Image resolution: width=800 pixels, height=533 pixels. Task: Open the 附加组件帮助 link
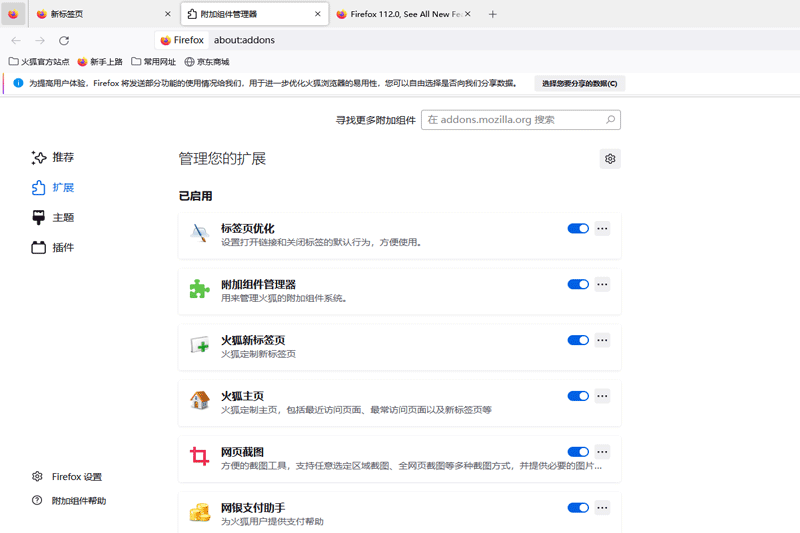pyautogui.click(x=78, y=501)
